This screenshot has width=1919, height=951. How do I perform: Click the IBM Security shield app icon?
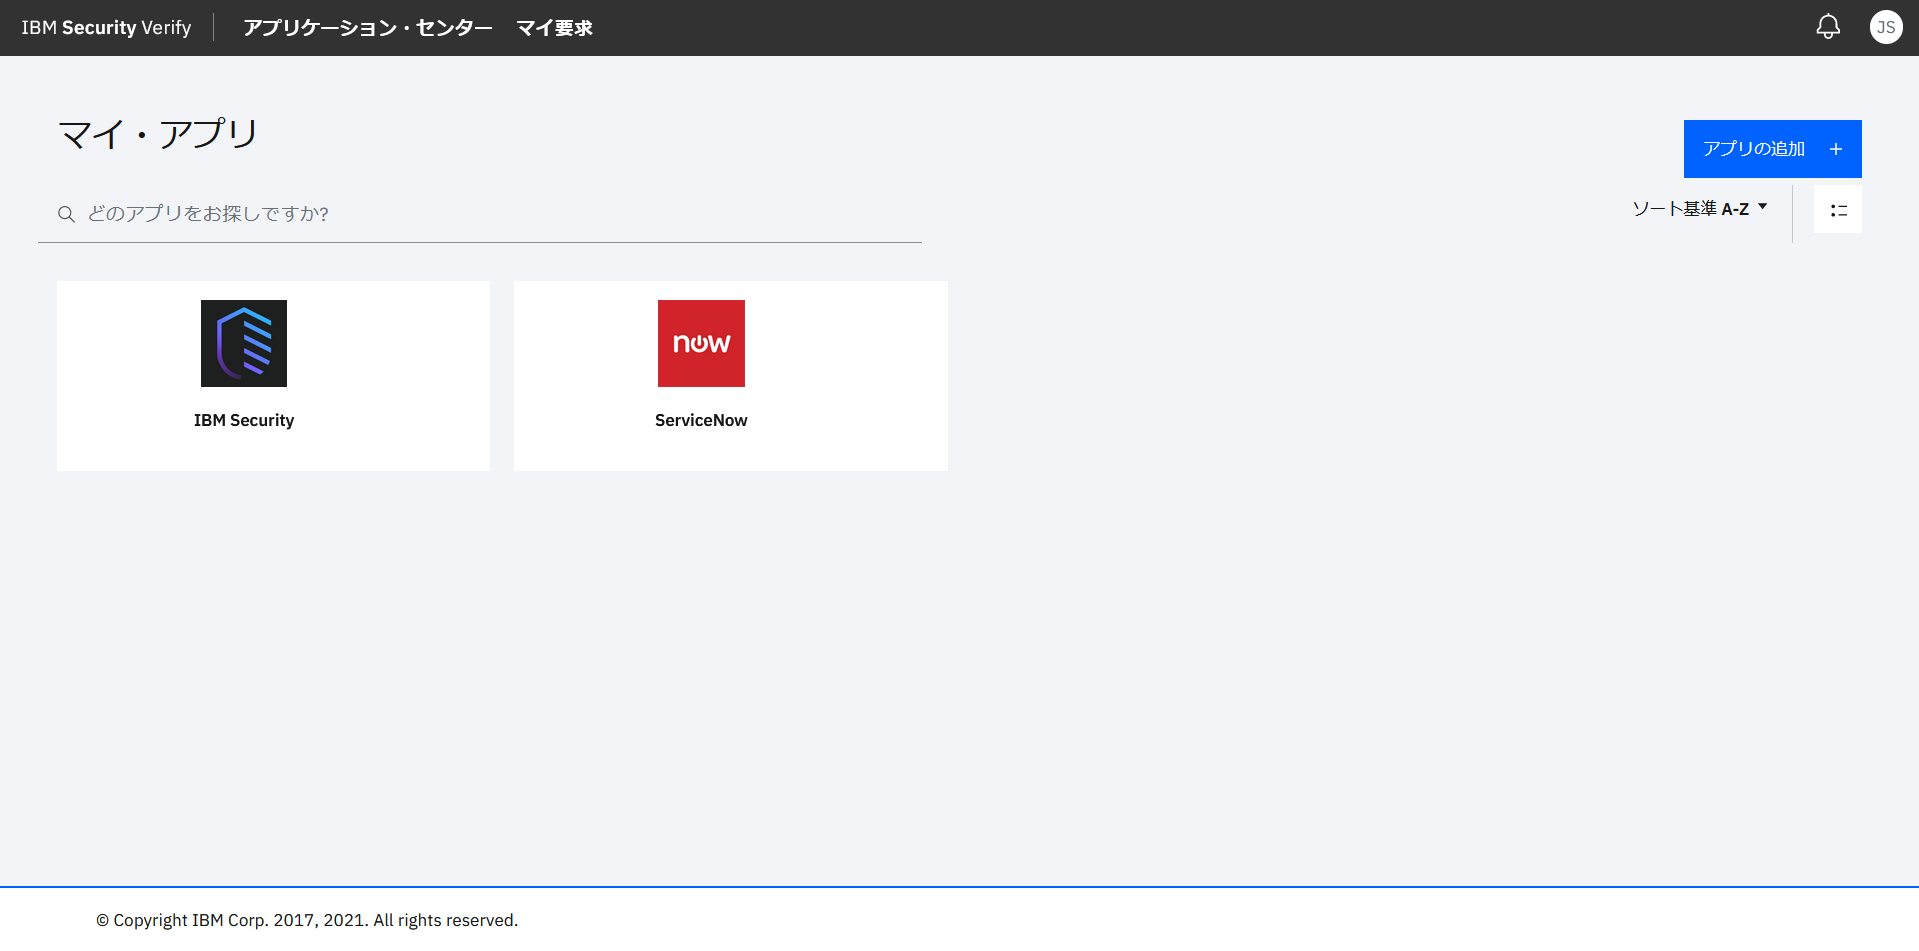coord(244,343)
